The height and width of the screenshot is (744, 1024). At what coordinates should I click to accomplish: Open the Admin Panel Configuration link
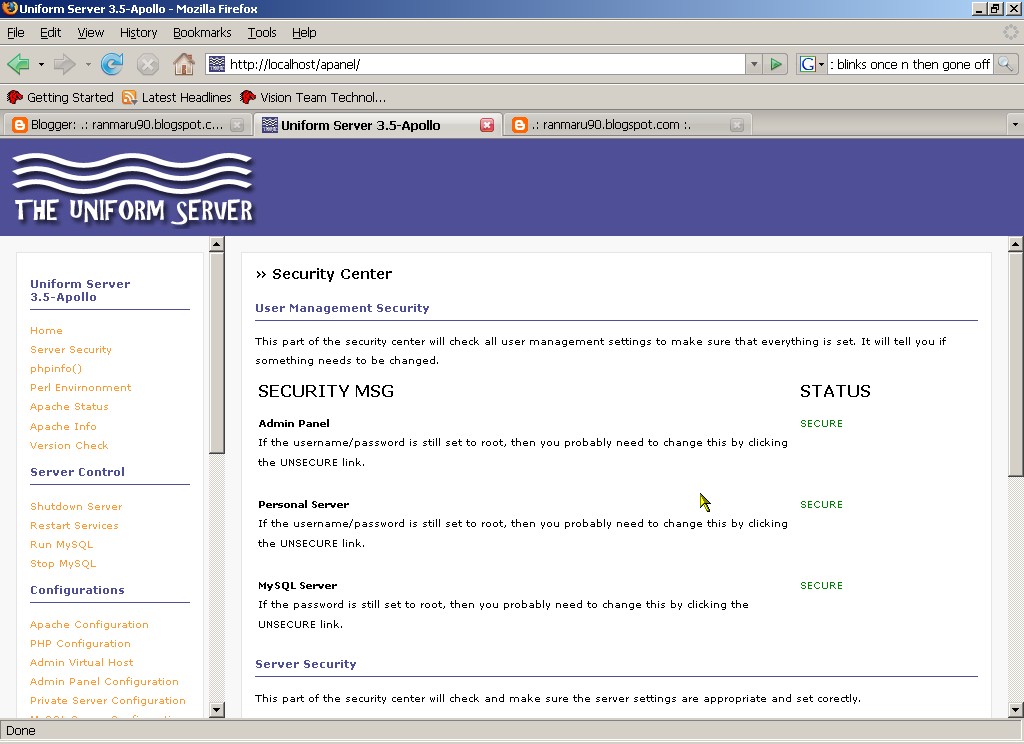(x=104, y=681)
